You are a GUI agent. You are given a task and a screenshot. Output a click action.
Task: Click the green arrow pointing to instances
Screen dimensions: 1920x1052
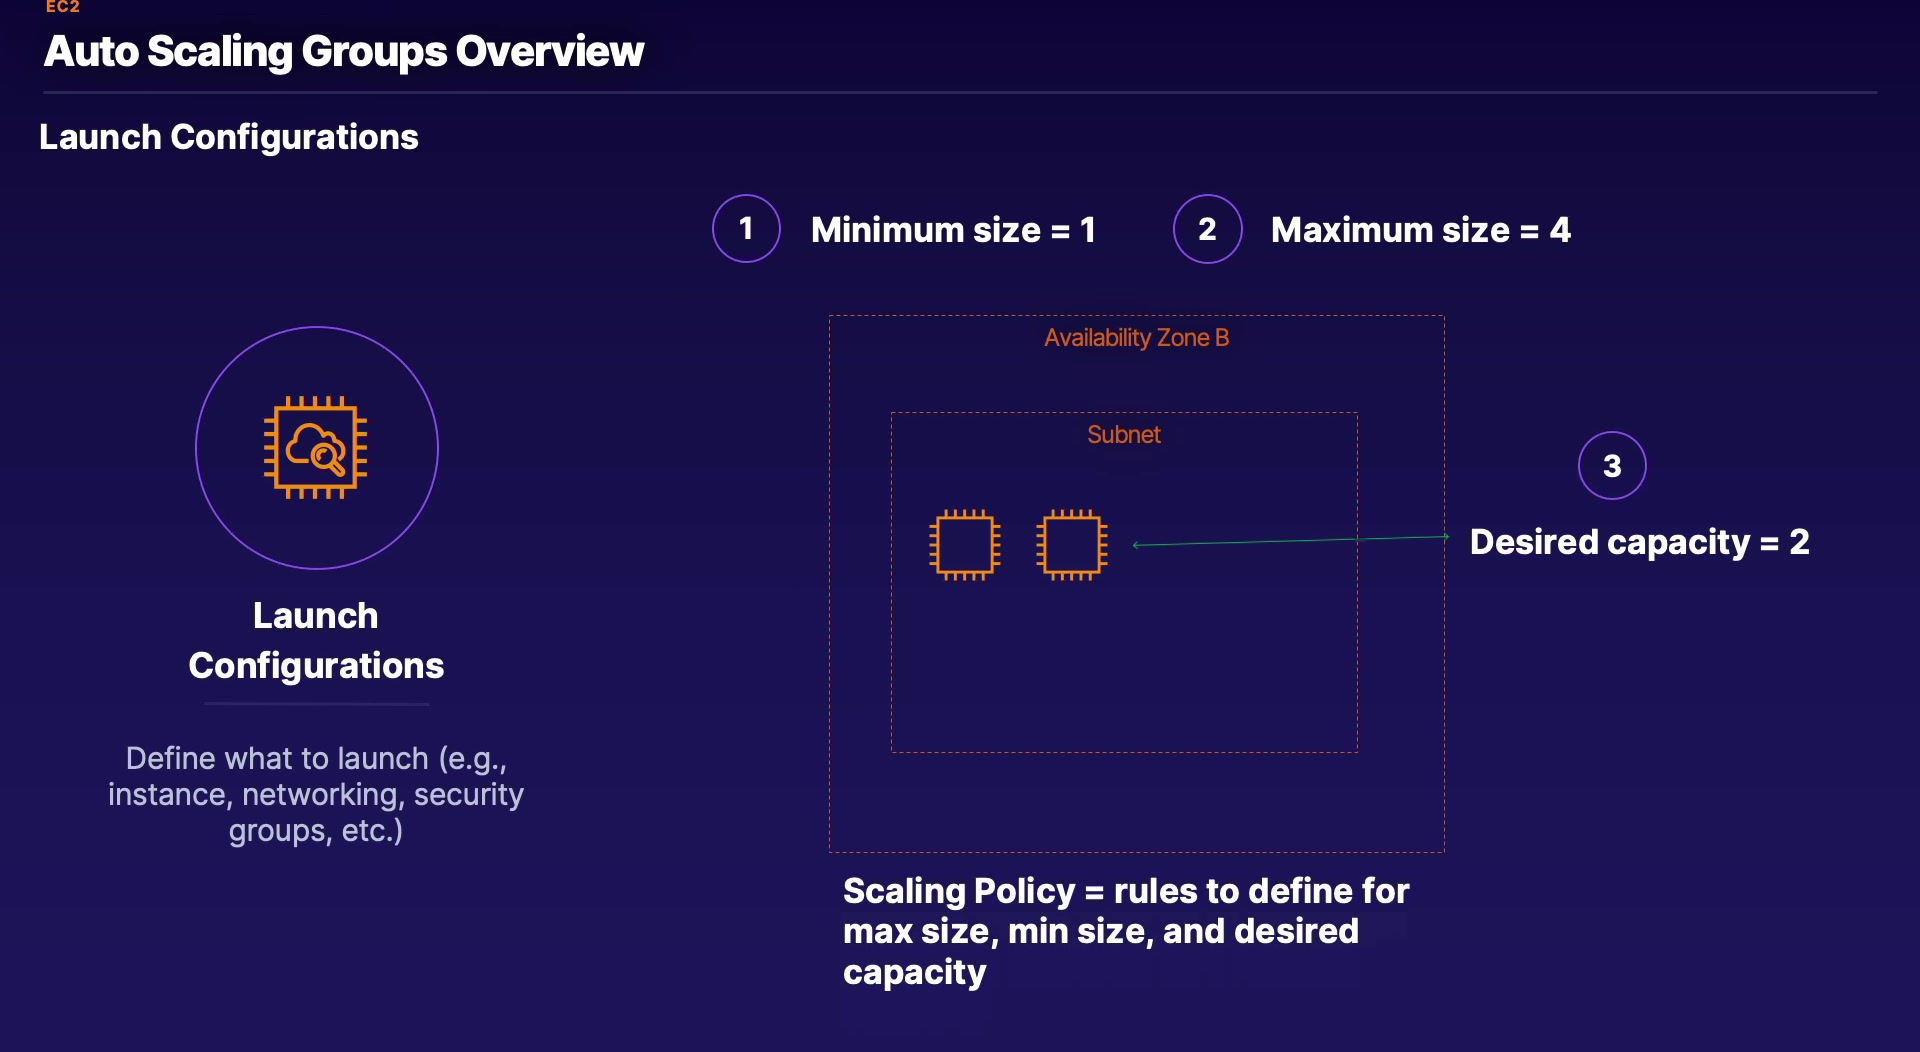pyautogui.click(x=1290, y=541)
